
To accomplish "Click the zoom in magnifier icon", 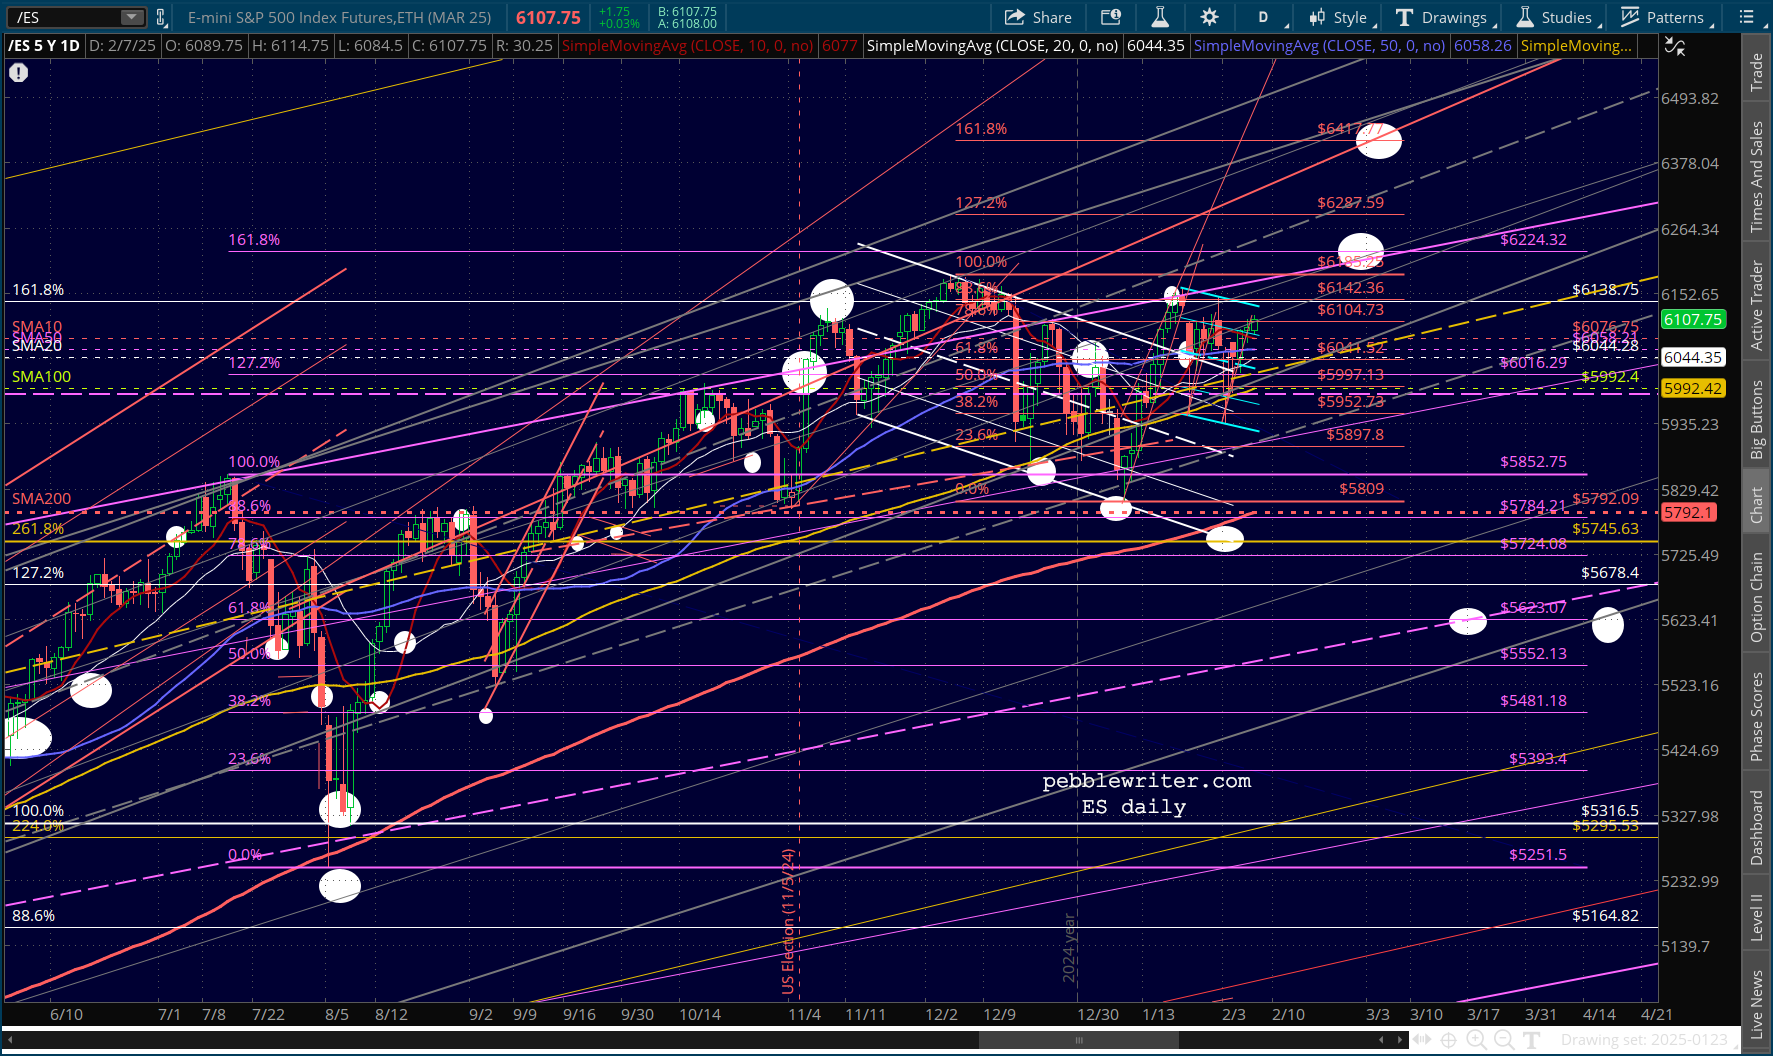I will pyautogui.click(x=1476, y=1040).
